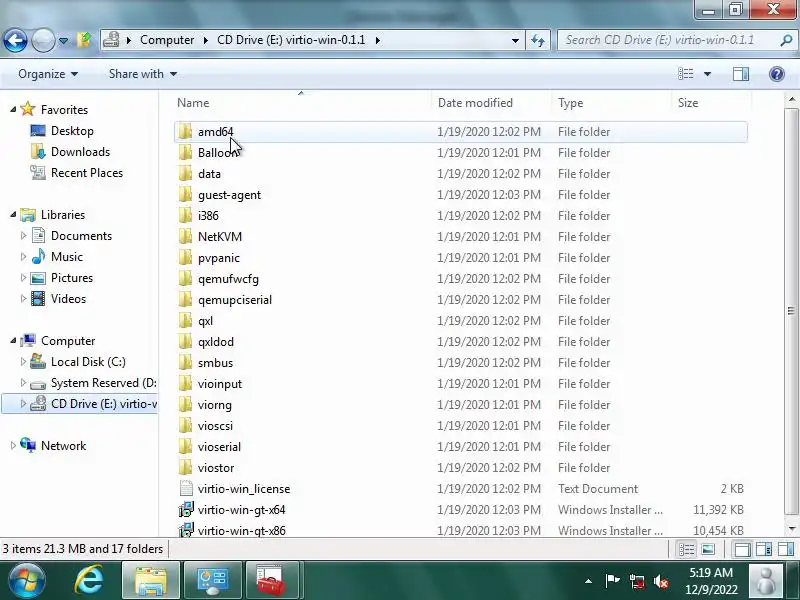Click the Forward navigation arrow button

click(43, 40)
